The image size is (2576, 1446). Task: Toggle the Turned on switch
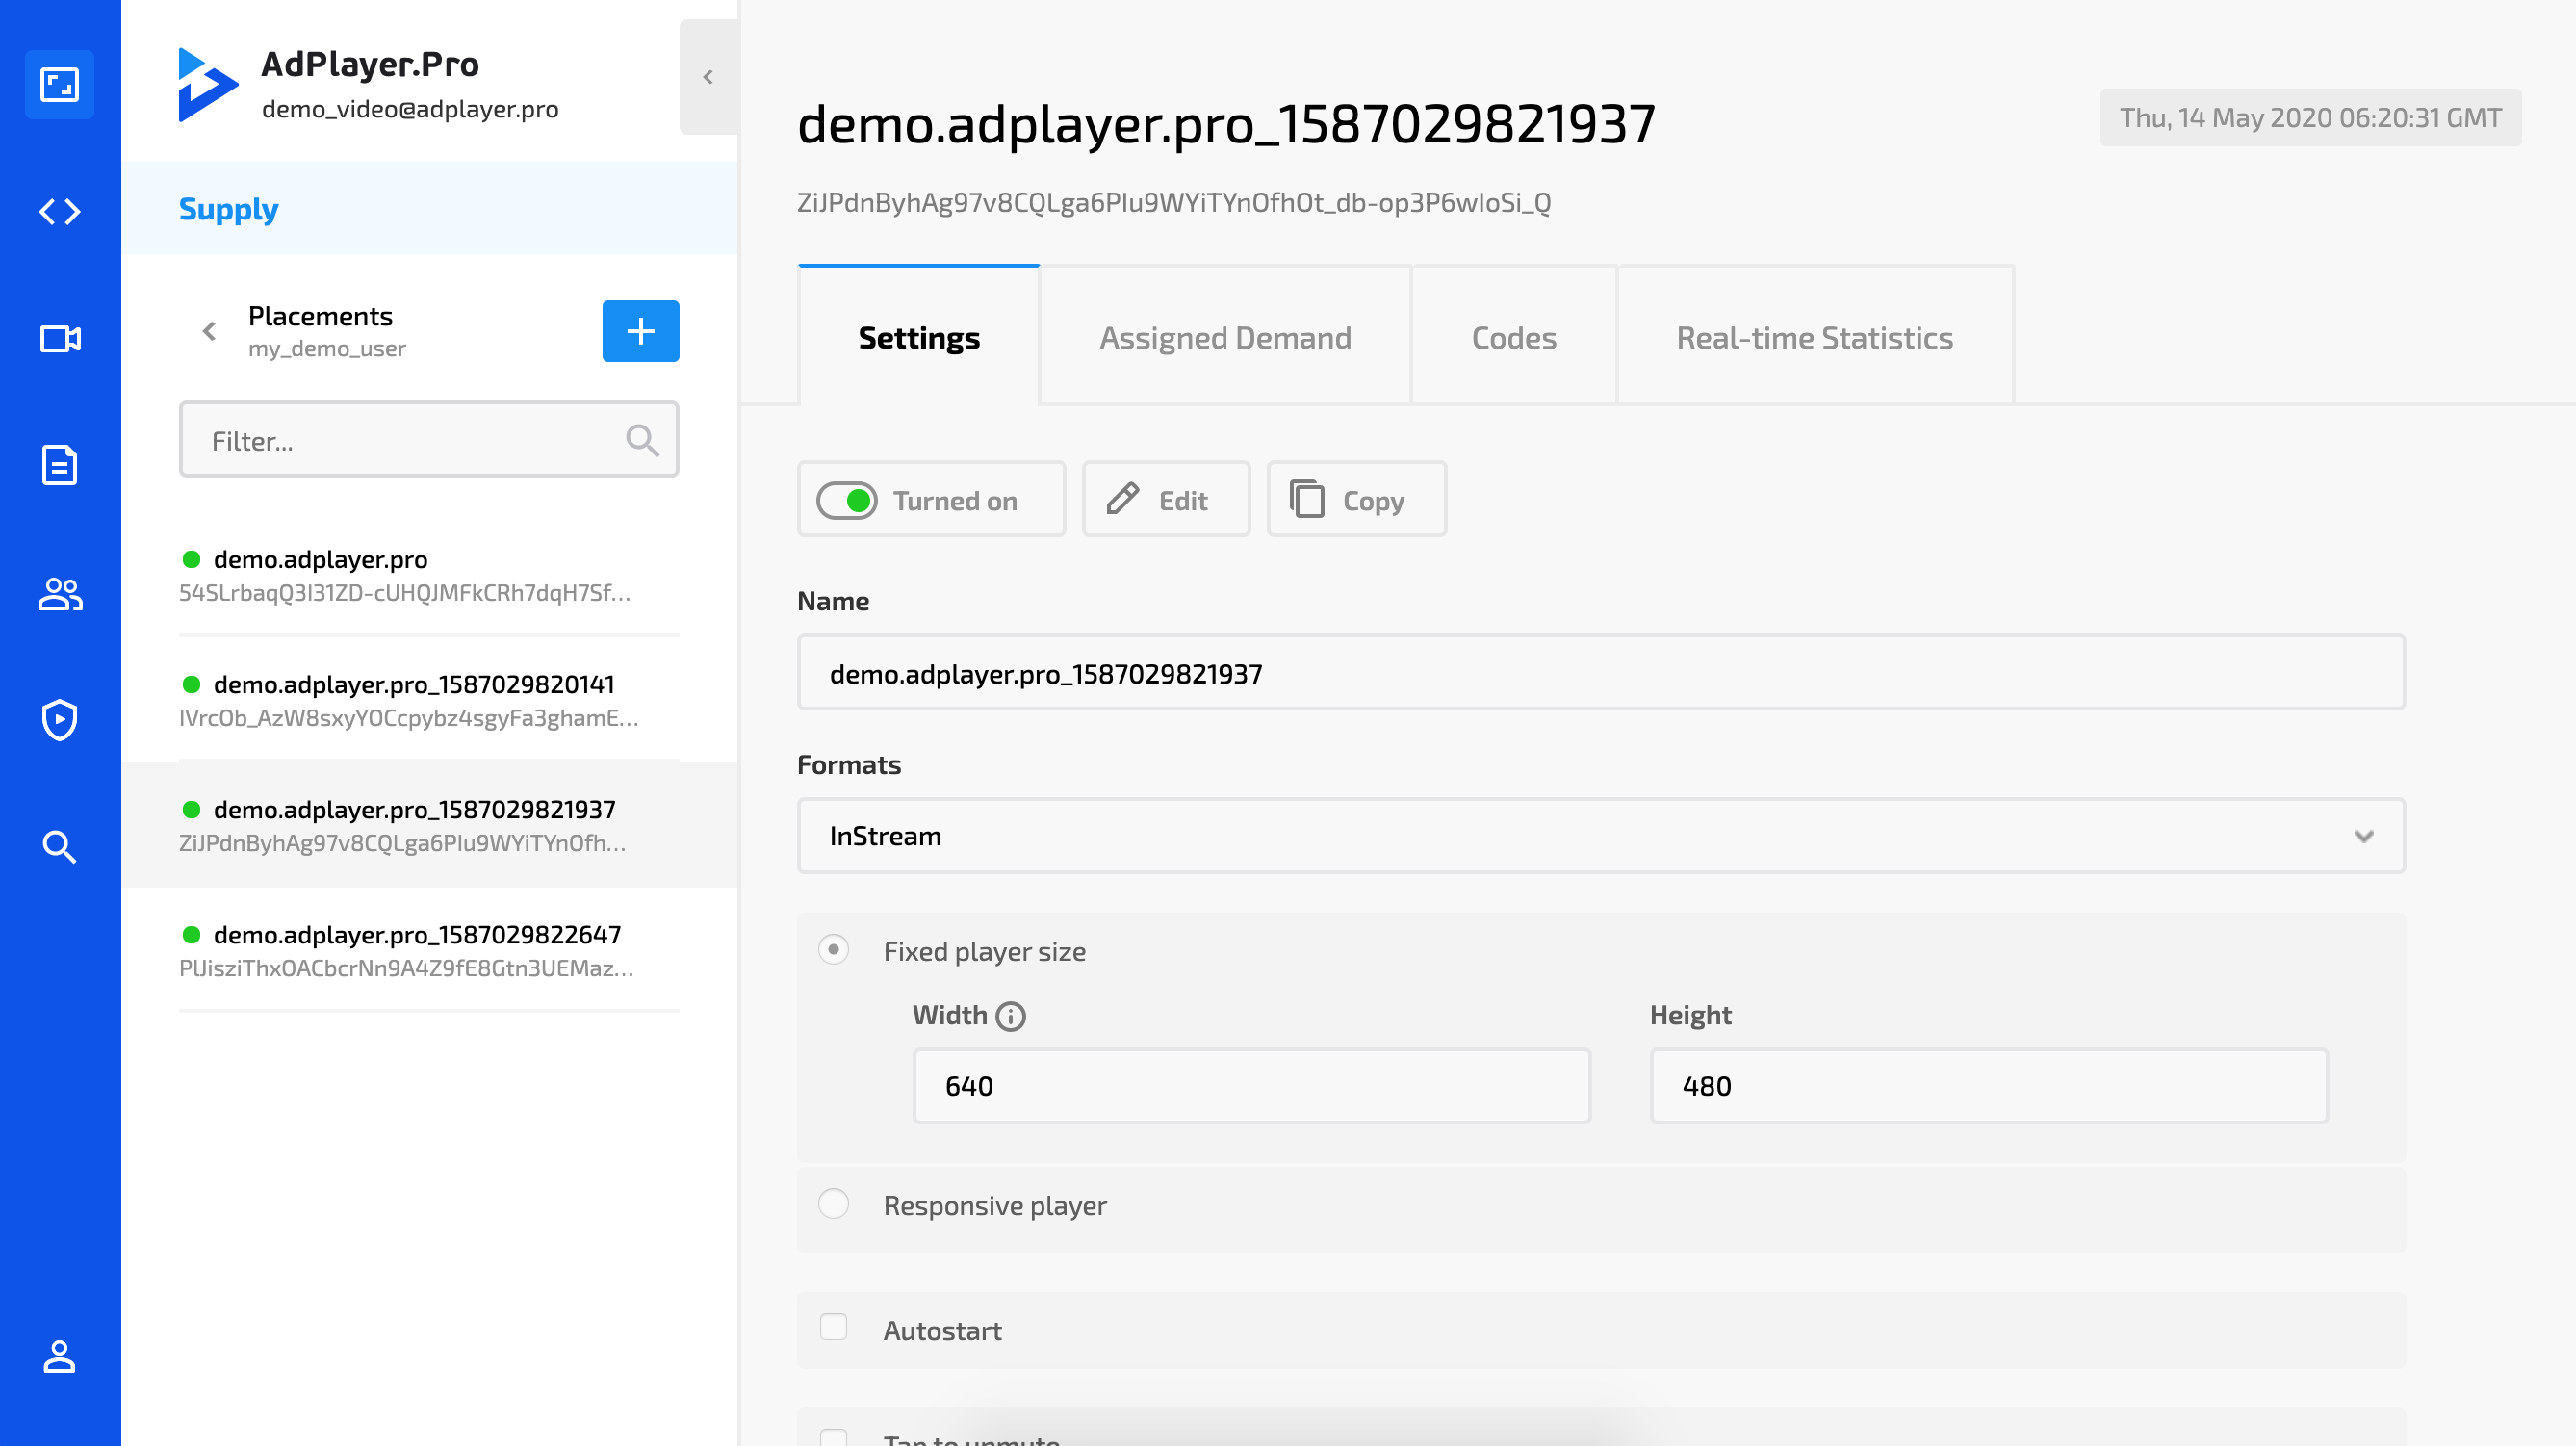[847, 500]
